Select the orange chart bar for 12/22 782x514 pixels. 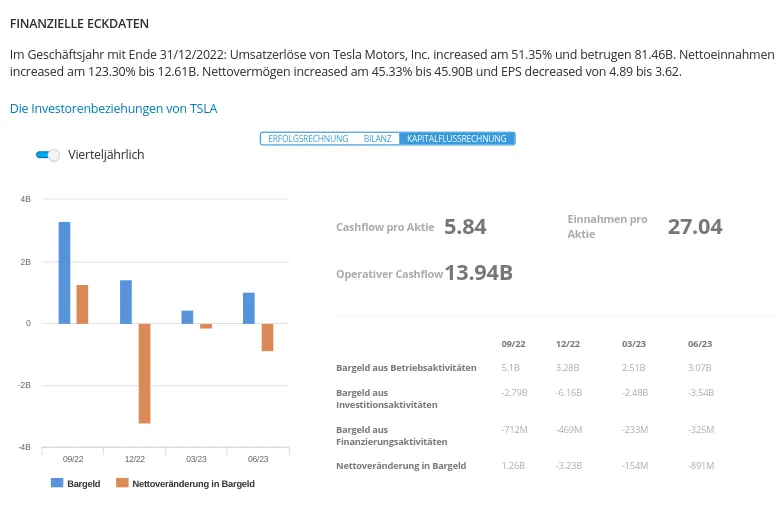[144, 373]
